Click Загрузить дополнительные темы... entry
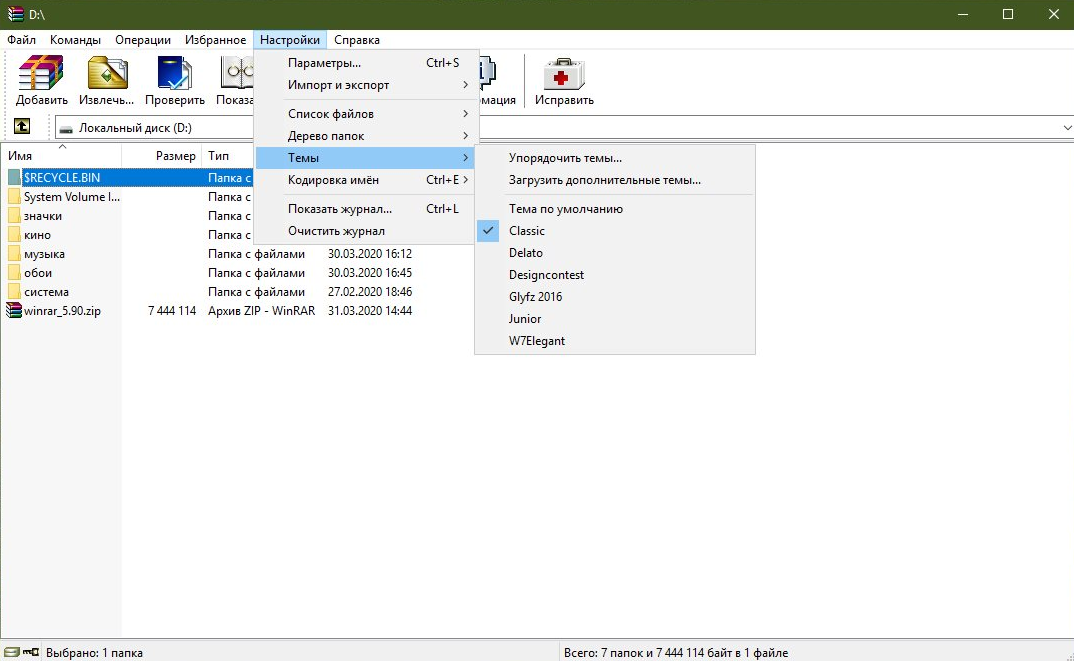Viewport: 1074px width, 661px height. click(614, 179)
